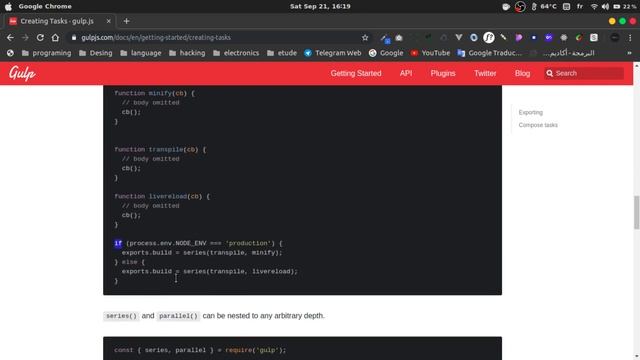Click the ruler/eyedropper extension icon

(504, 38)
